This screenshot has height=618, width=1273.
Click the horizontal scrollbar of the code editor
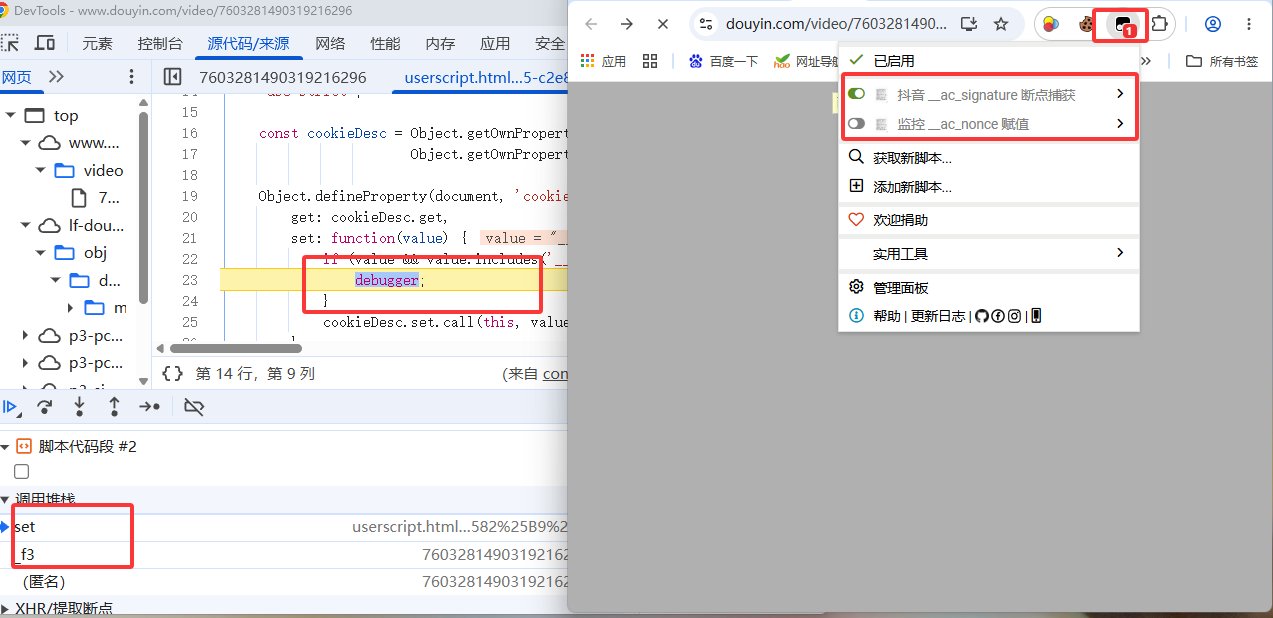237,347
